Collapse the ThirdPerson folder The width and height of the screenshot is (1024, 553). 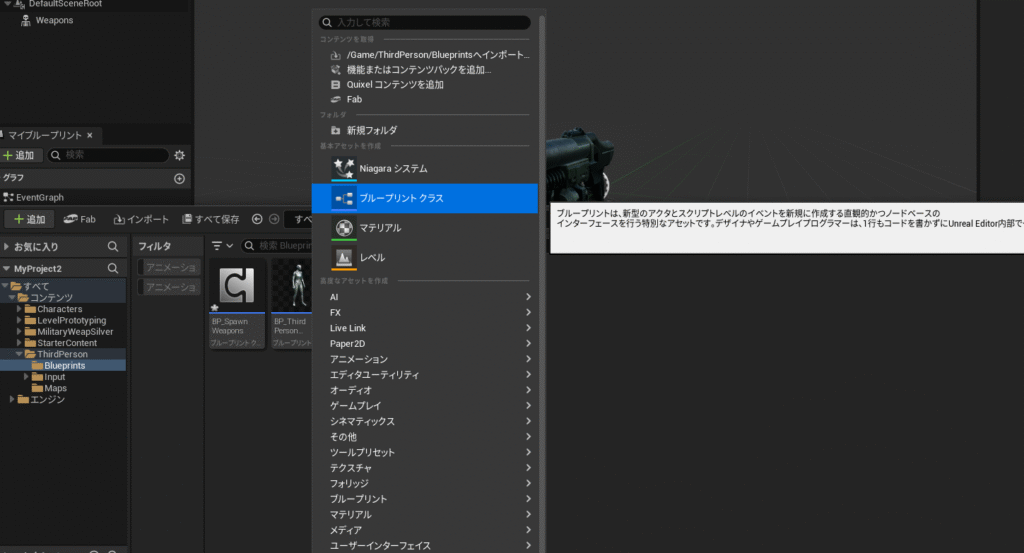(19, 354)
